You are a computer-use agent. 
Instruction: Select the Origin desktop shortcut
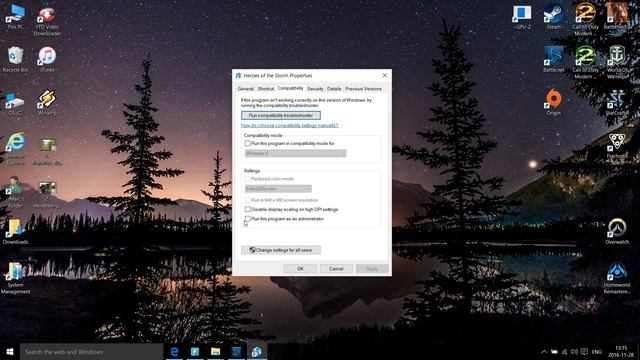(x=553, y=102)
